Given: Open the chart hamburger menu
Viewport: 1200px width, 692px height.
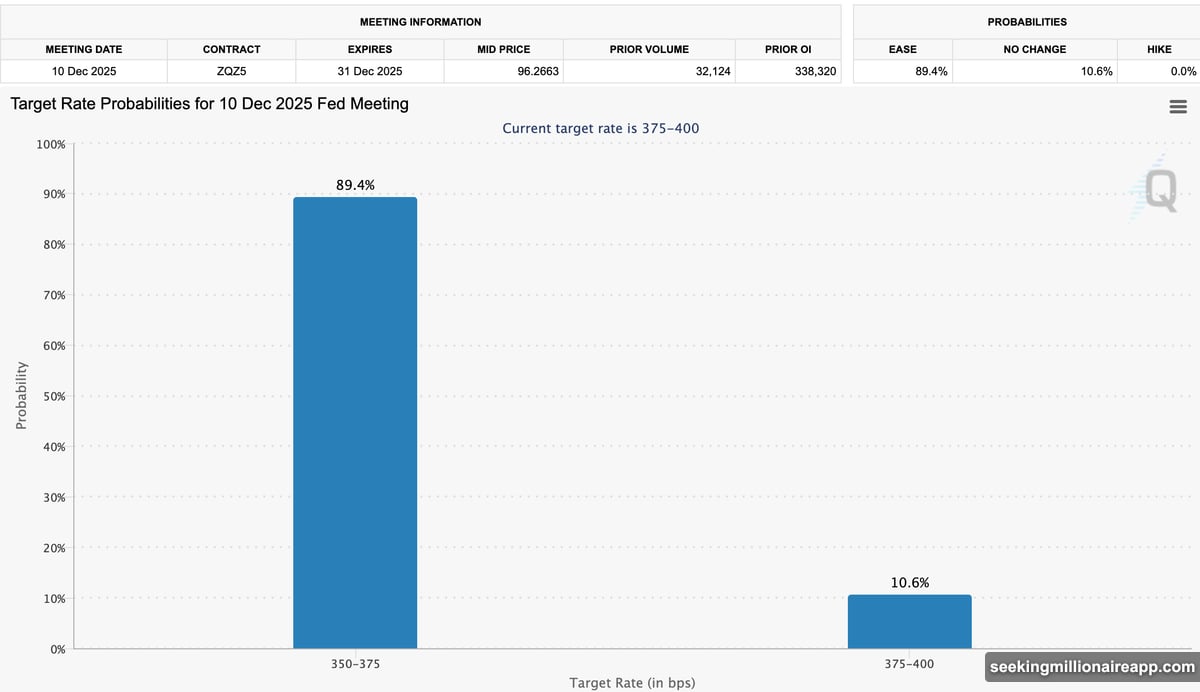Looking at the screenshot, I should (x=1177, y=107).
